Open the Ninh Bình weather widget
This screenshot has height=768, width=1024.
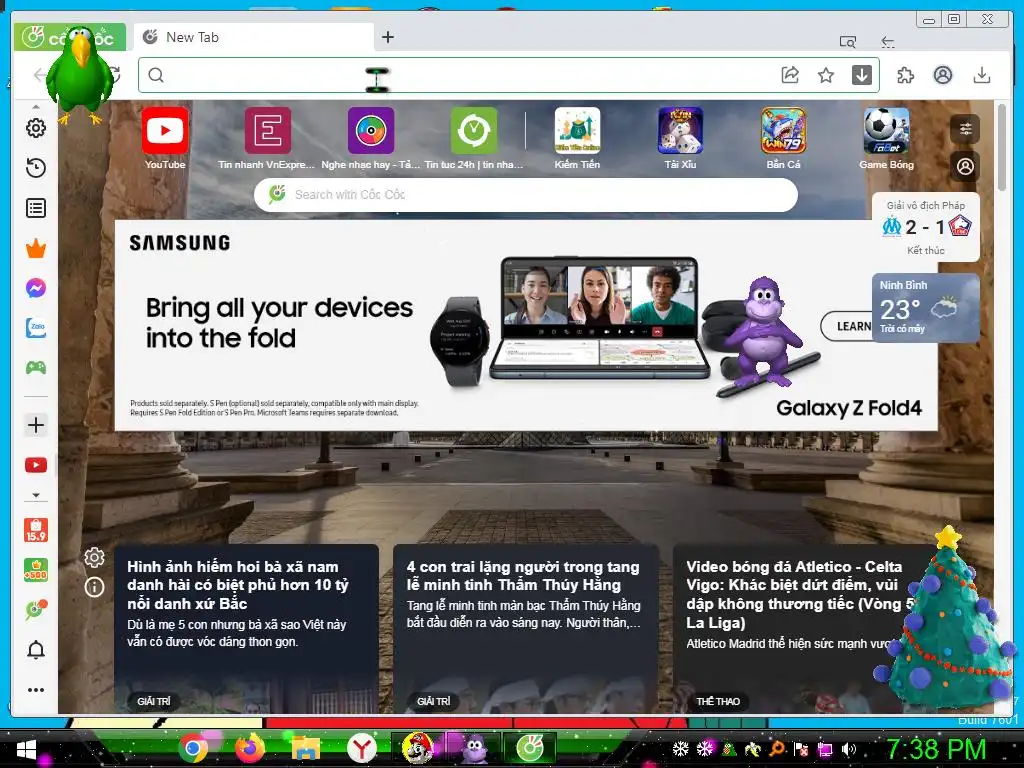tap(925, 308)
